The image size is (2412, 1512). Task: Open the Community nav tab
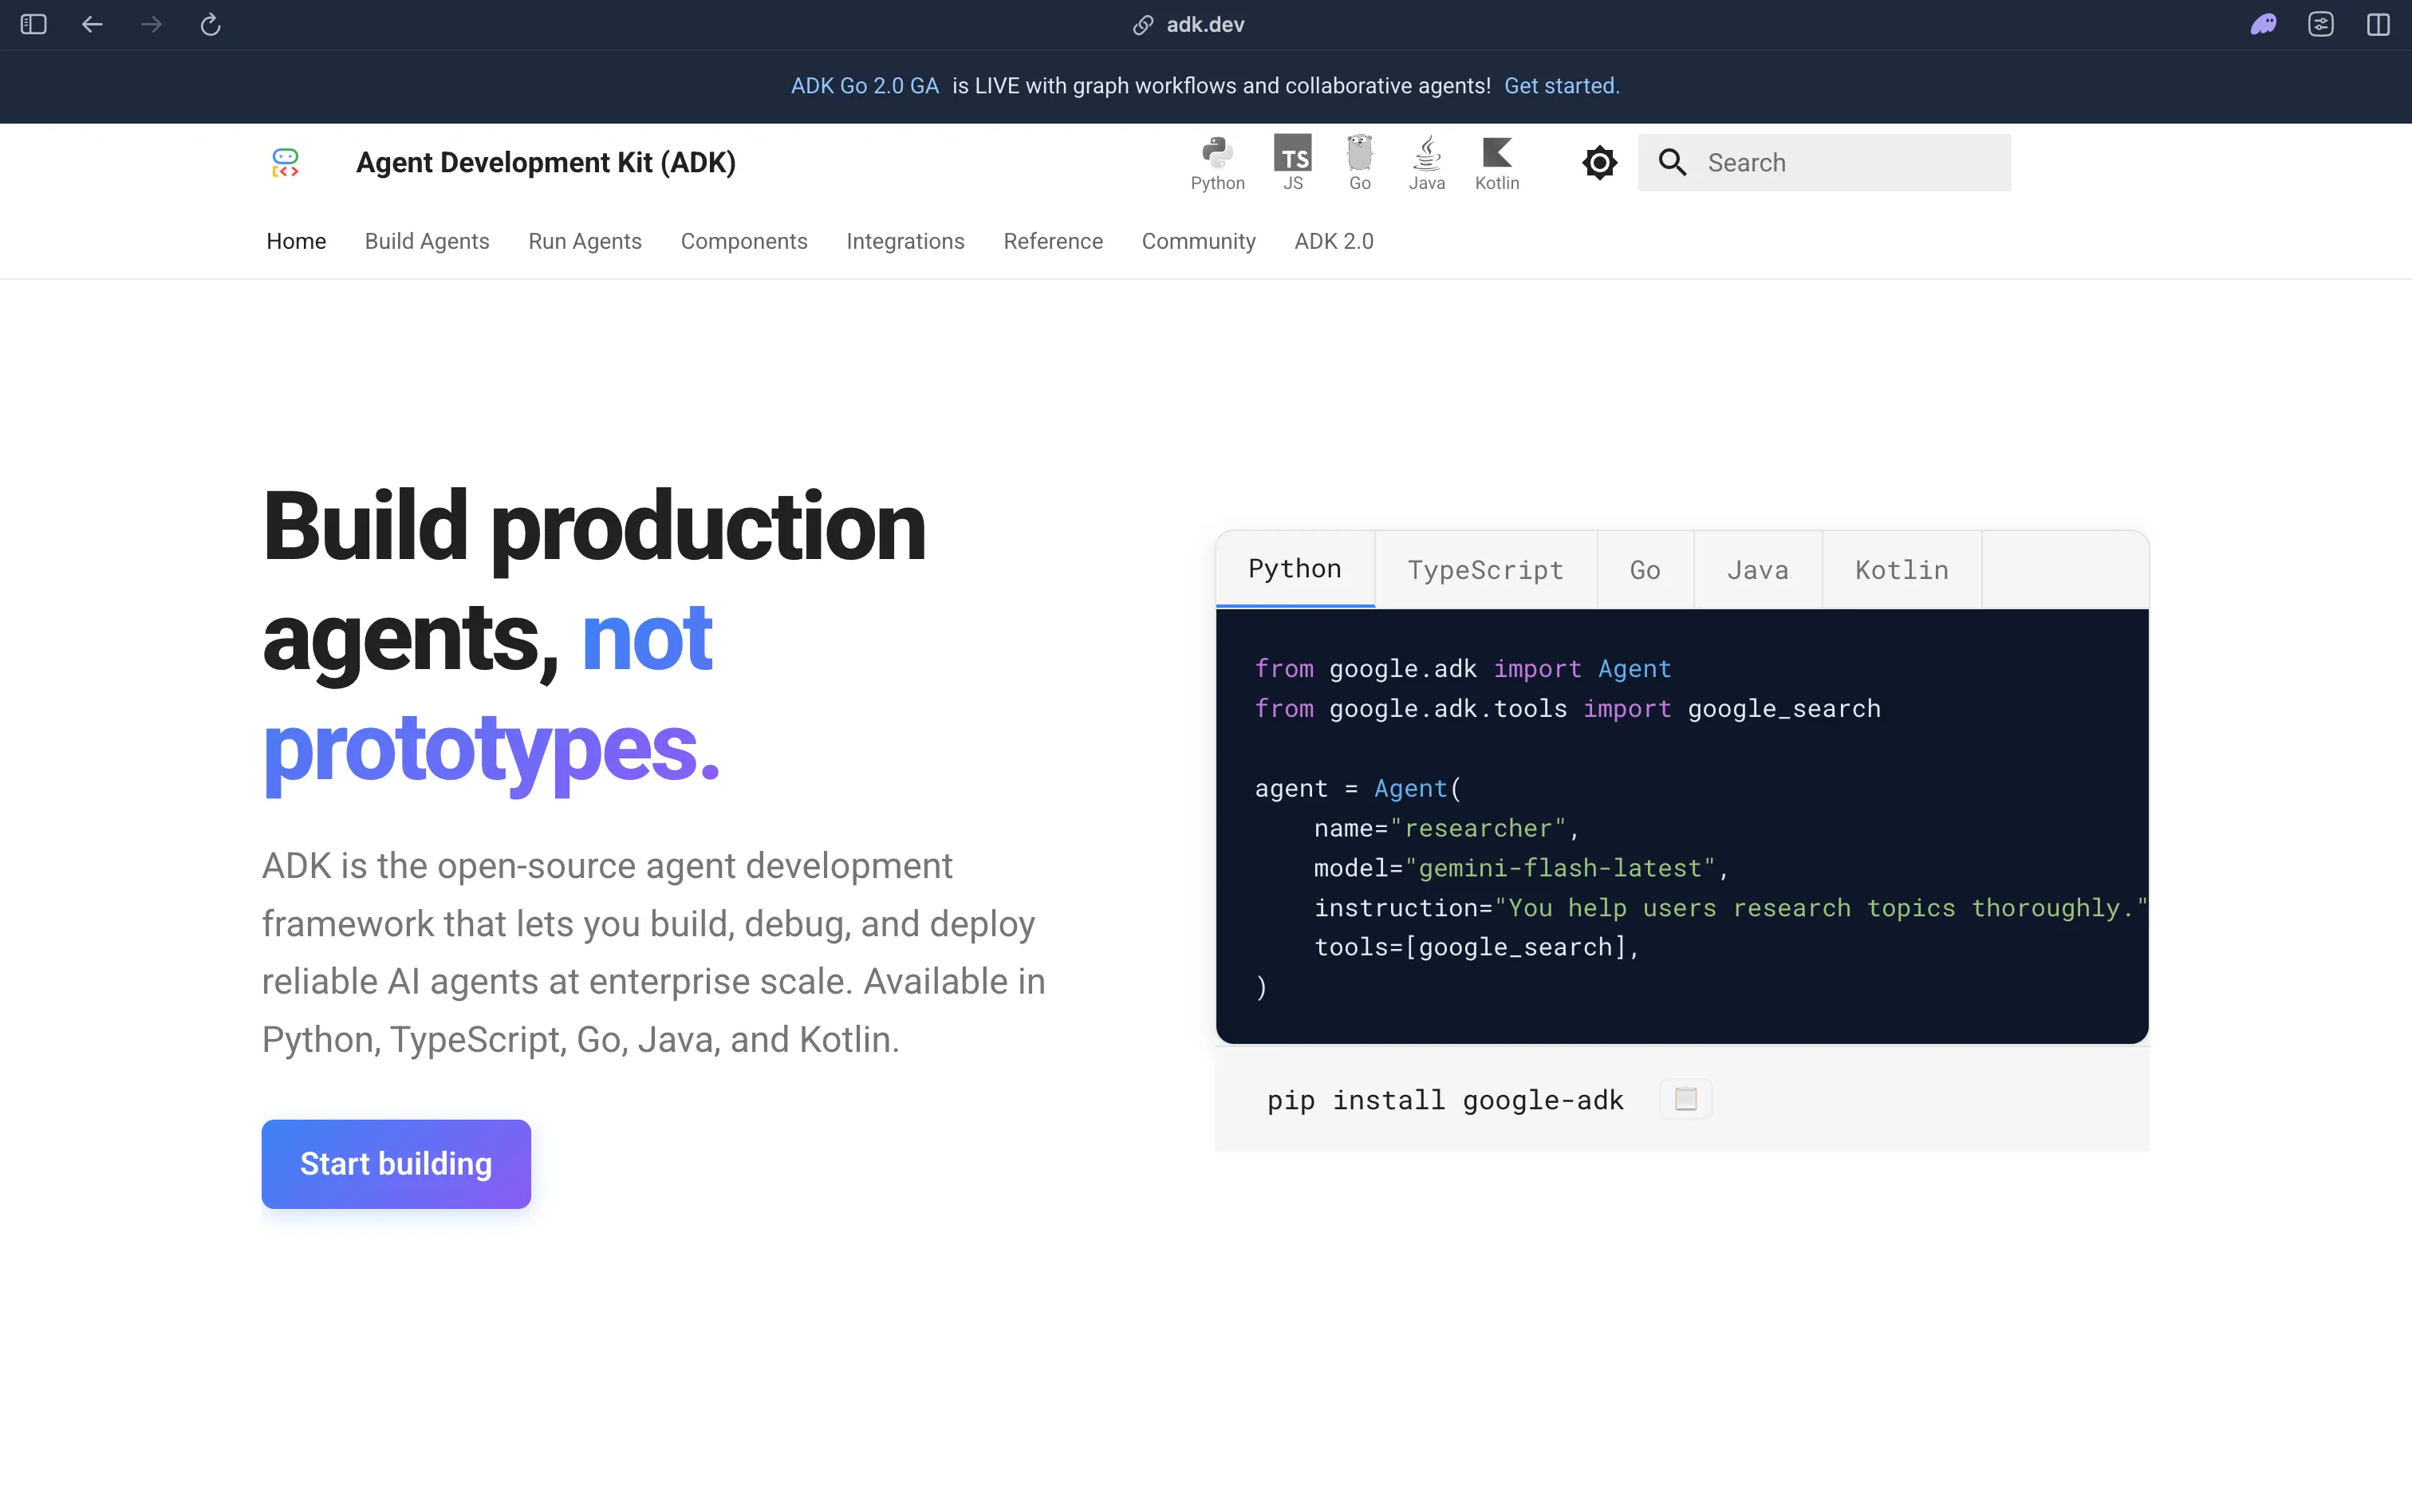coord(1198,241)
